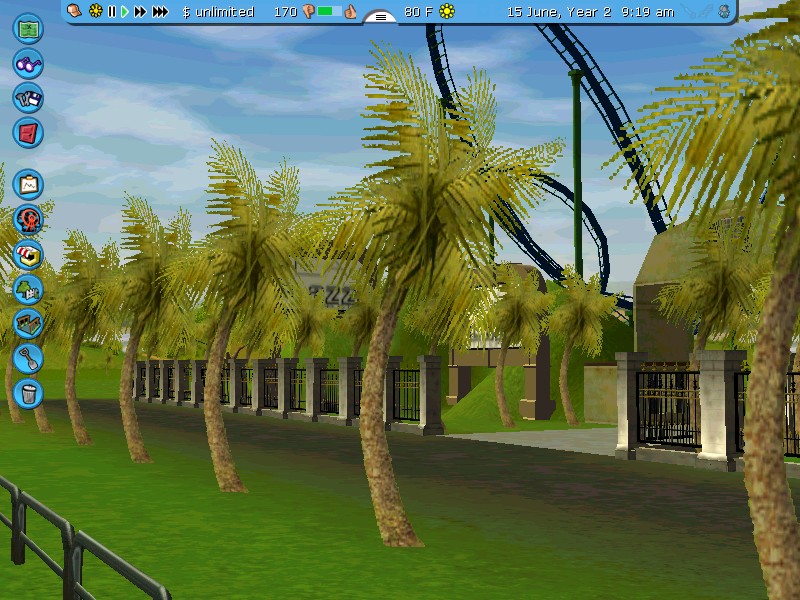Click the red exit door icon

tap(28, 133)
